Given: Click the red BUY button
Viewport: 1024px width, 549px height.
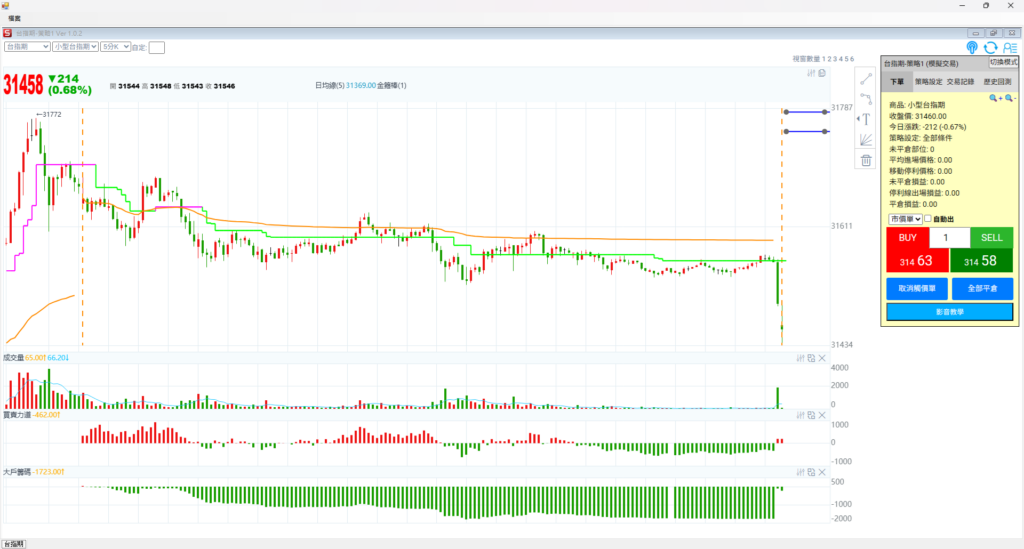Looking at the screenshot, I should (x=907, y=238).
